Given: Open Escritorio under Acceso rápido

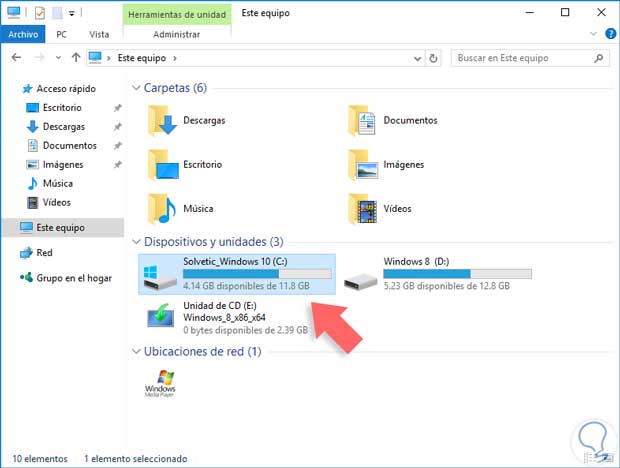Looking at the screenshot, I should coord(63,108).
